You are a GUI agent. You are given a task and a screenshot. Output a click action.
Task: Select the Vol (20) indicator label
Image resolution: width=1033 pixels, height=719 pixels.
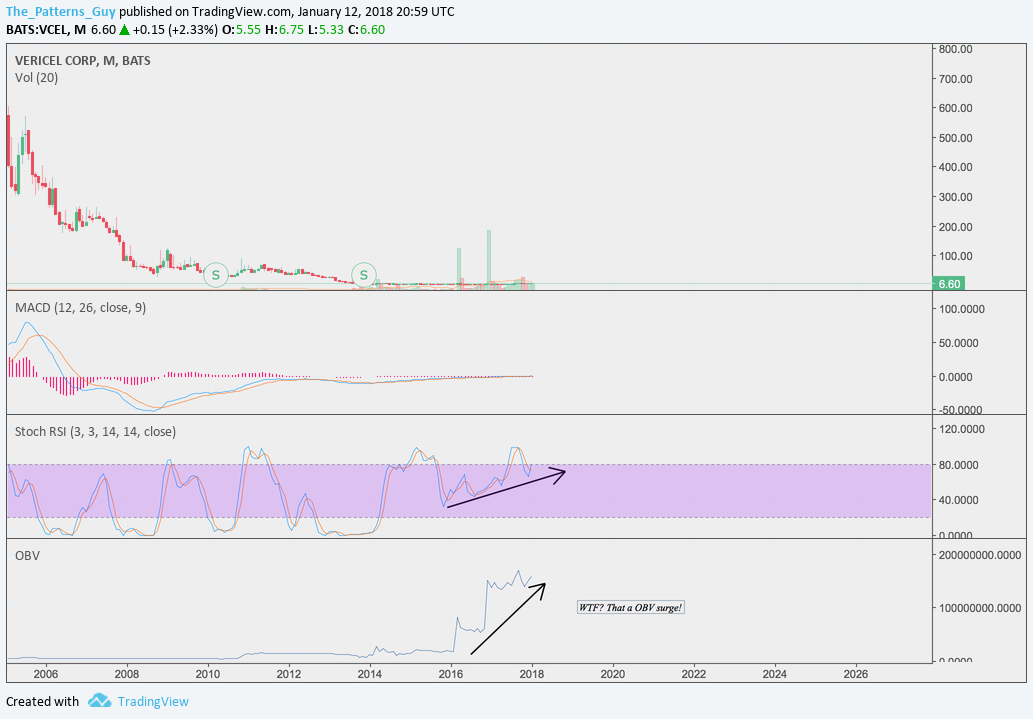(36, 78)
